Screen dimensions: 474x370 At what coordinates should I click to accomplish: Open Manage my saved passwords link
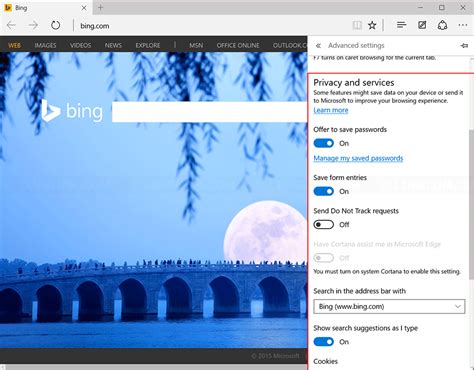pyautogui.click(x=358, y=158)
